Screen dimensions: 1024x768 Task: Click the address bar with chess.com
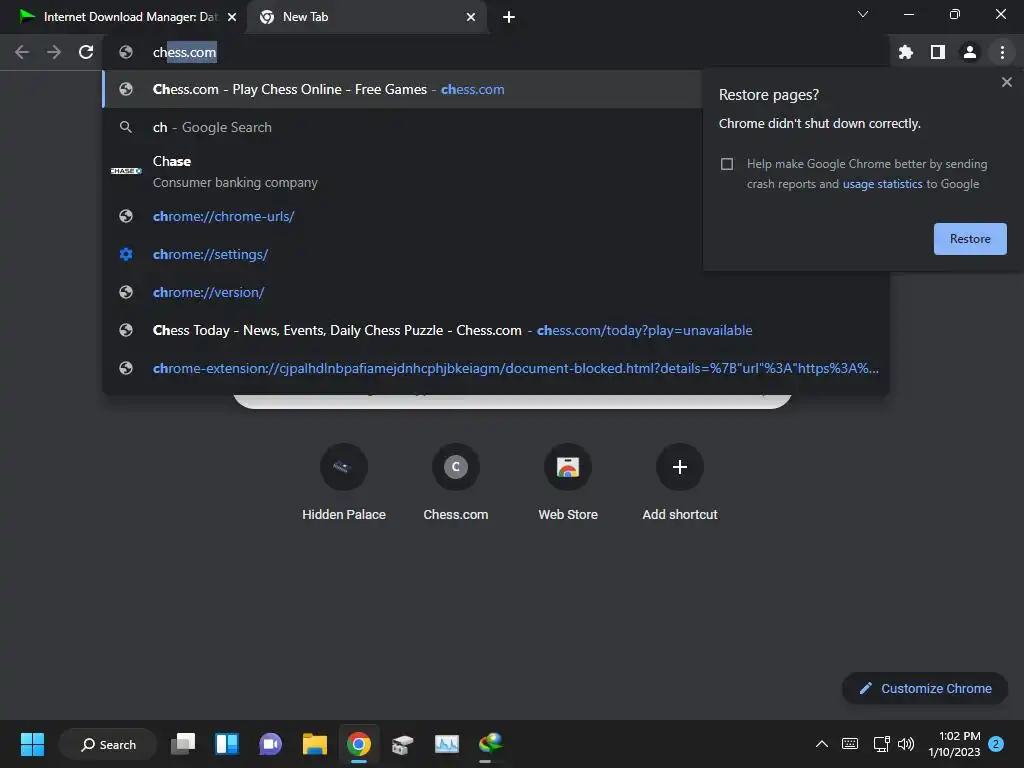coord(496,52)
